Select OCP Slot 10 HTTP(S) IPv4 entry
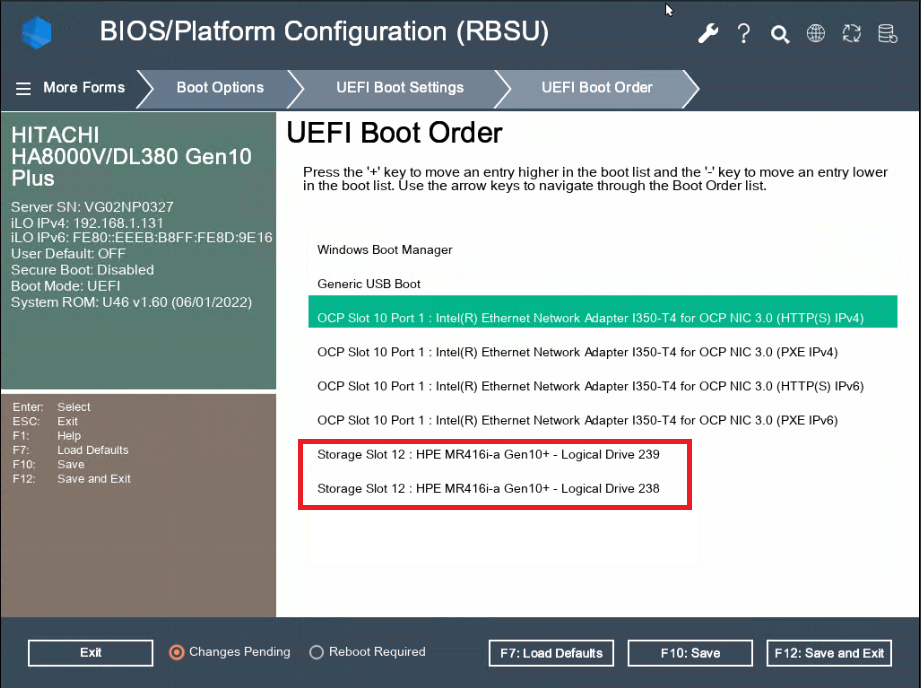This screenshot has height=688, width=921. click(x=603, y=311)
